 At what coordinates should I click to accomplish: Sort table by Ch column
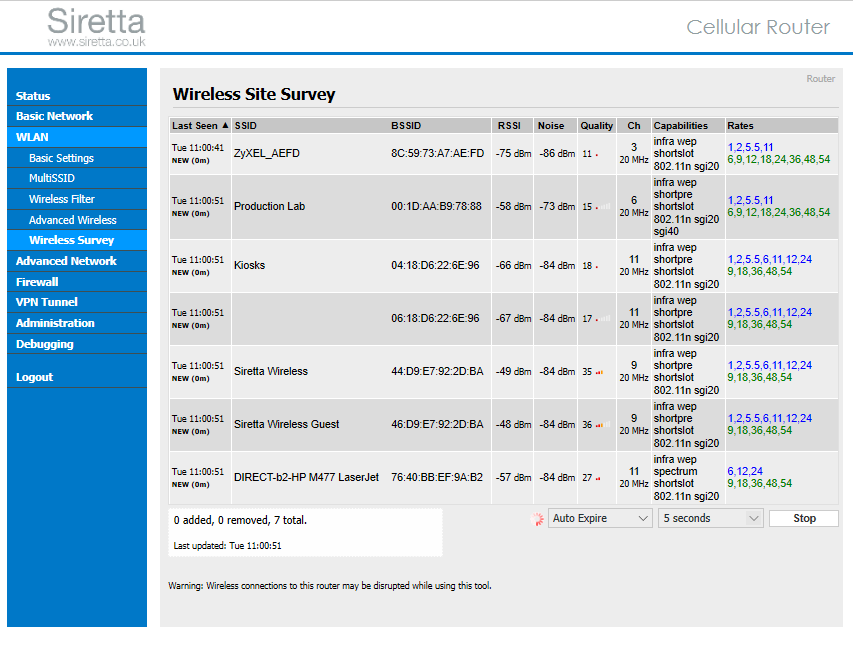point(634,126)
